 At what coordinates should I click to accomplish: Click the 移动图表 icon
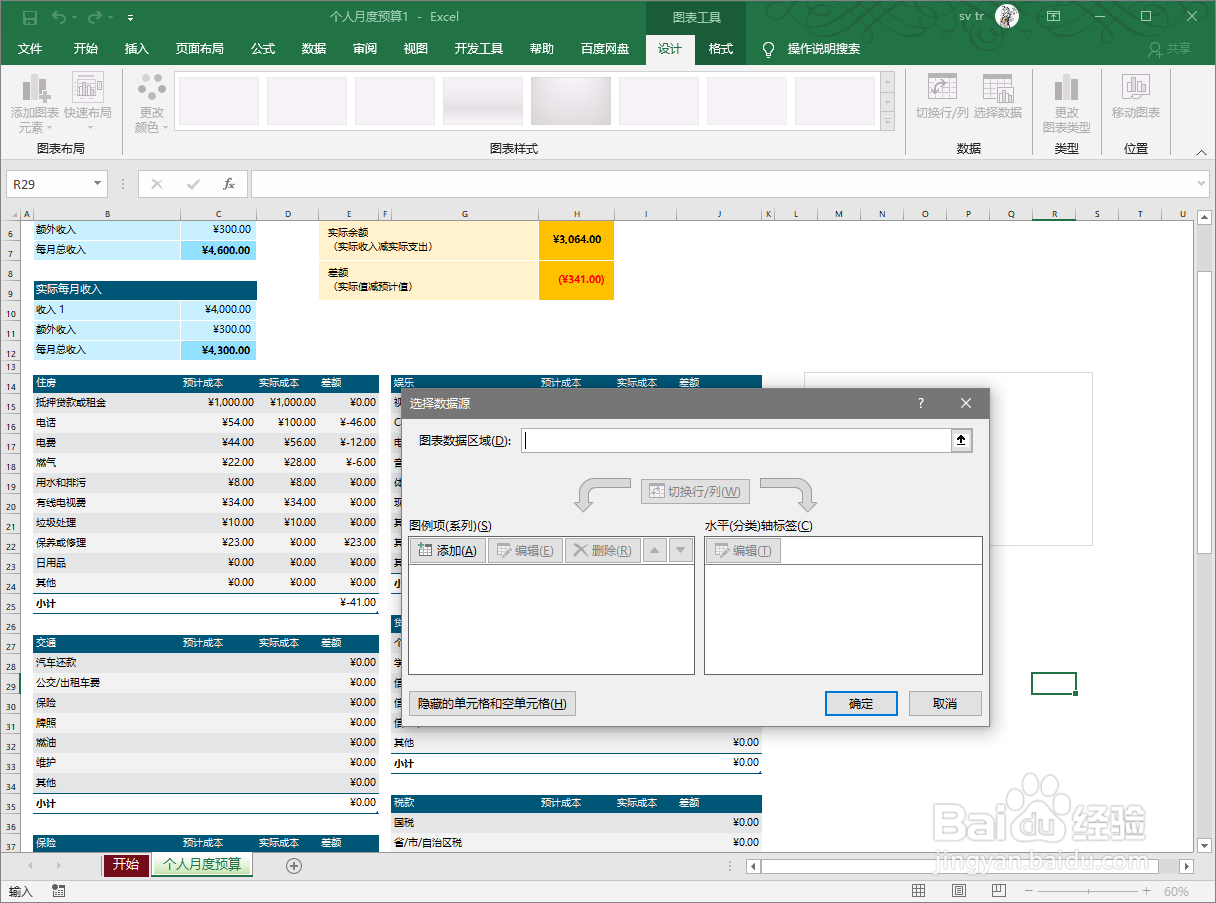point(1136,95)
